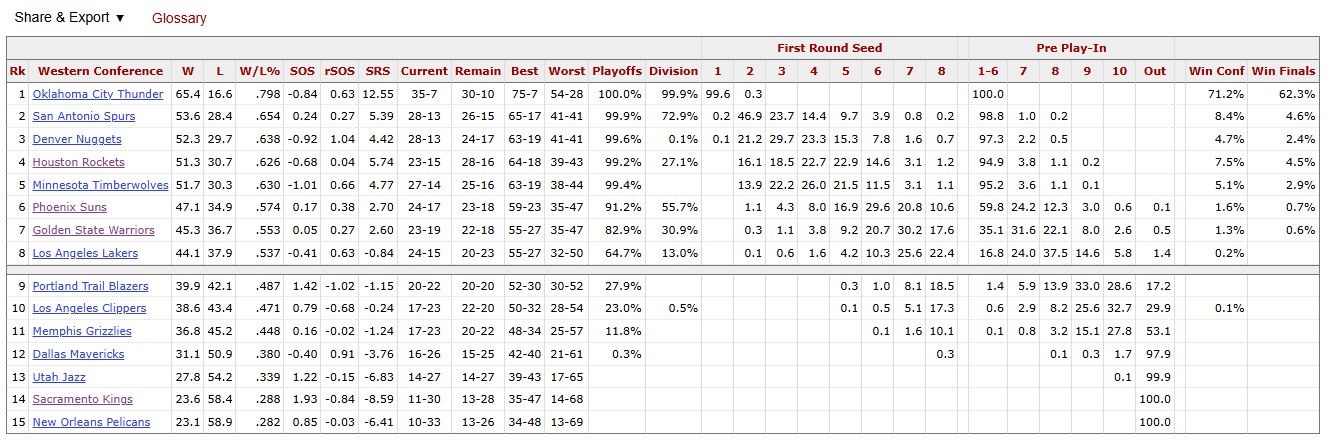The width and height of the screenshot is (1331, 448).
Task: Open the New Orleans Pelicans link
Action: pyautogui.click(x=91, y=423)
